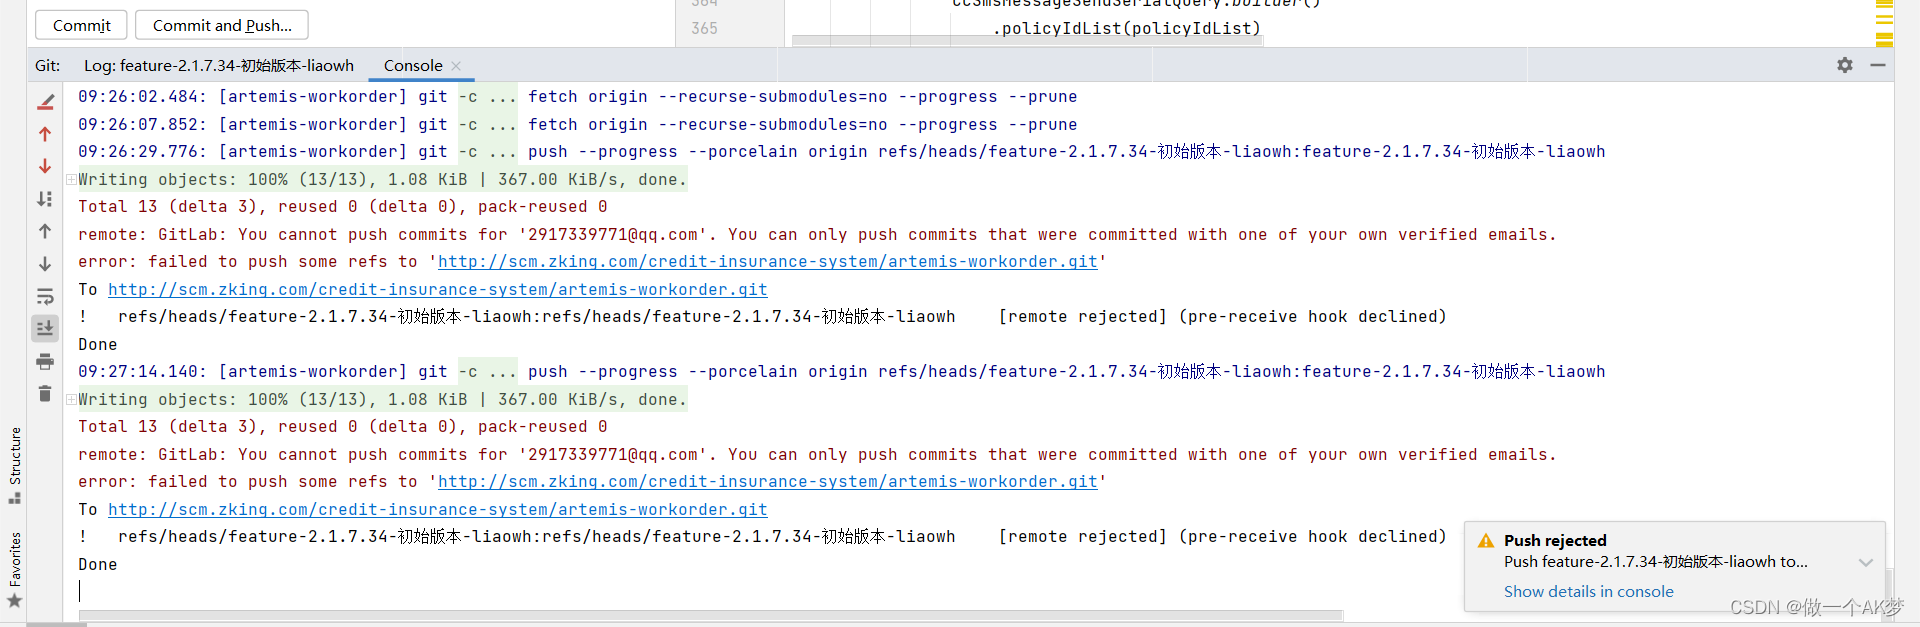This screenshot has height=627, width=1920.
Task: Clear console with trash icon
Action: coord(45,394)
